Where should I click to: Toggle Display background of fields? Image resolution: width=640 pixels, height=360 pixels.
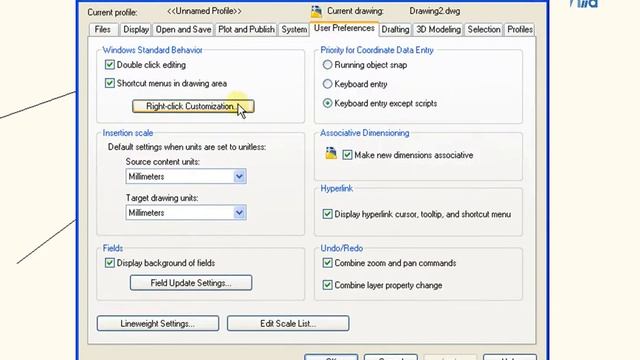coord(109,263)
